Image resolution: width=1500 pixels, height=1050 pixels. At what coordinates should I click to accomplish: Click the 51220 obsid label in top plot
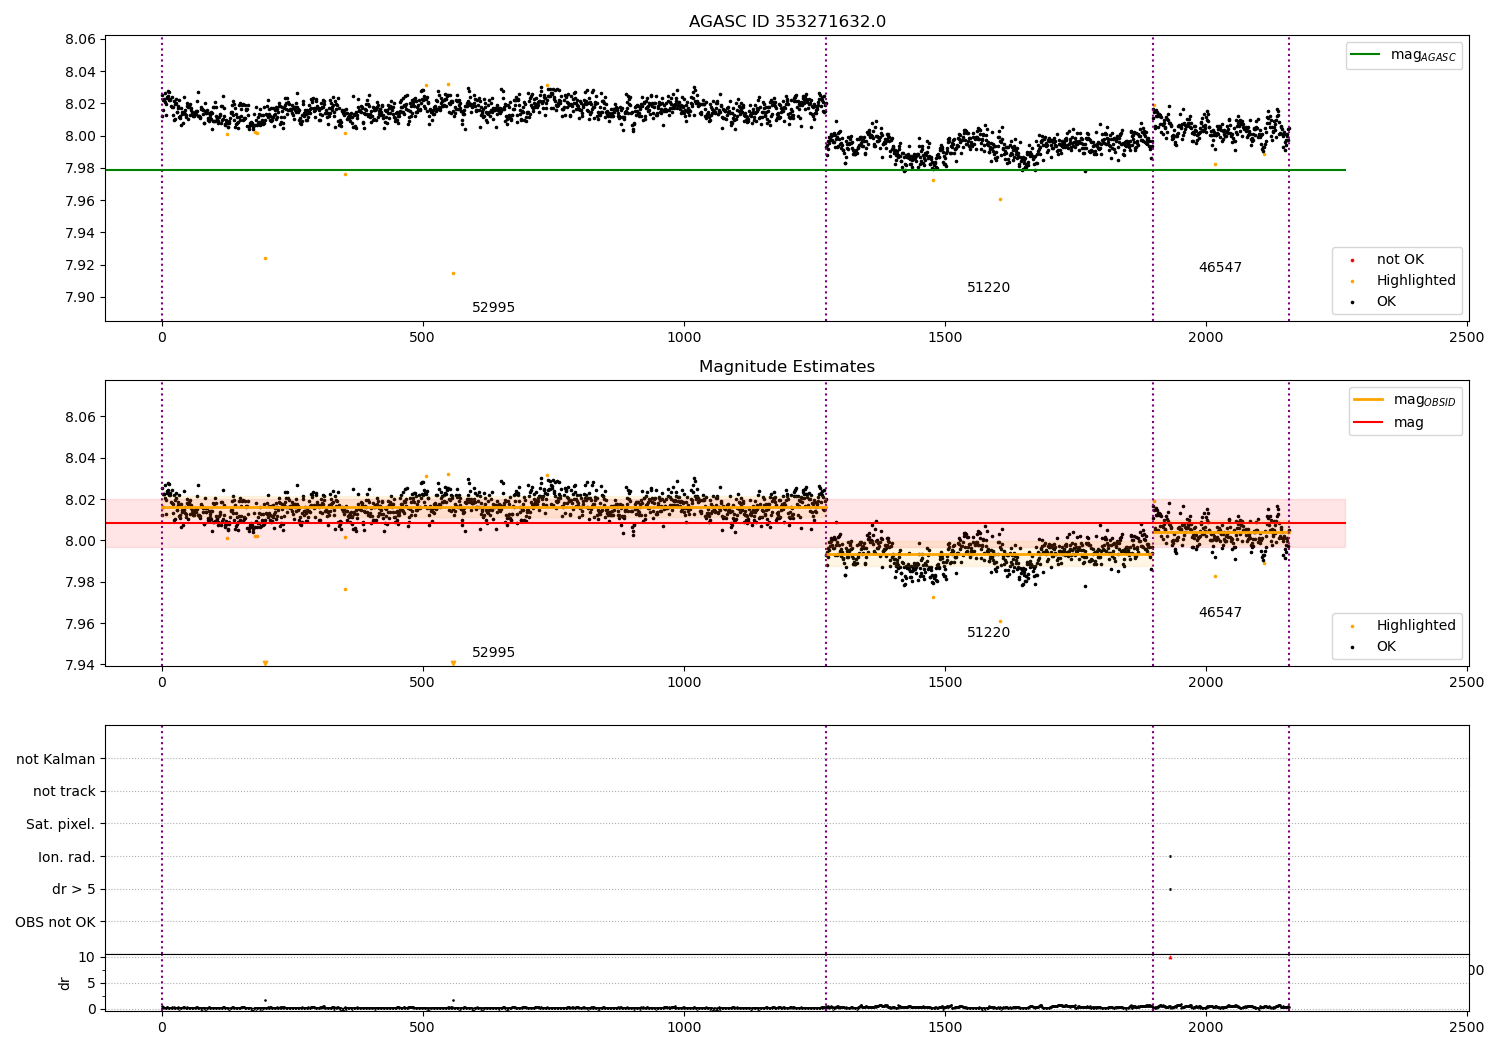click(988, 287)
